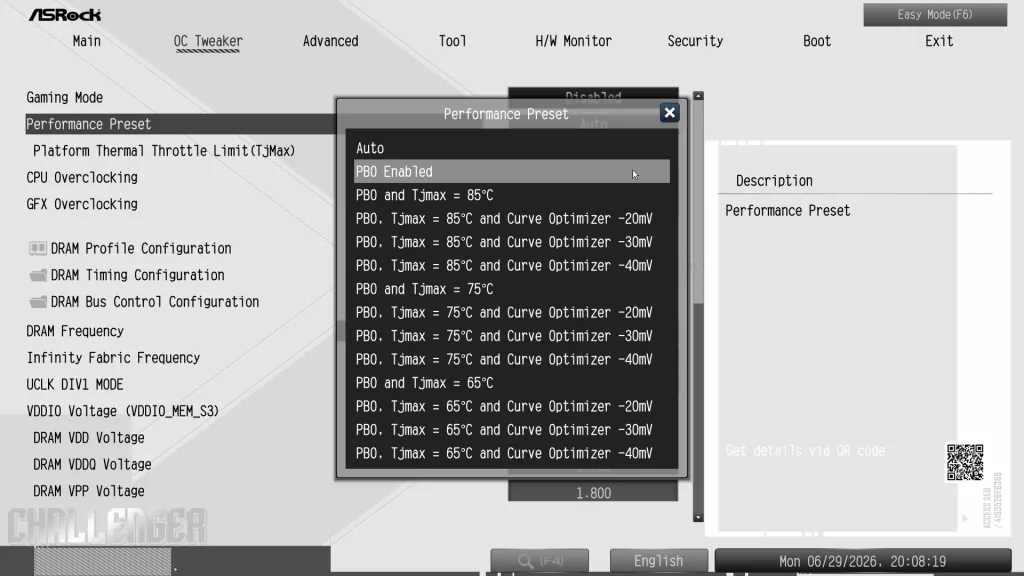Screen dimensions: 1024x576
Task: Choose Tjmax 65°C Curve Optimizer -40mV
Action: tap(511, 454)
